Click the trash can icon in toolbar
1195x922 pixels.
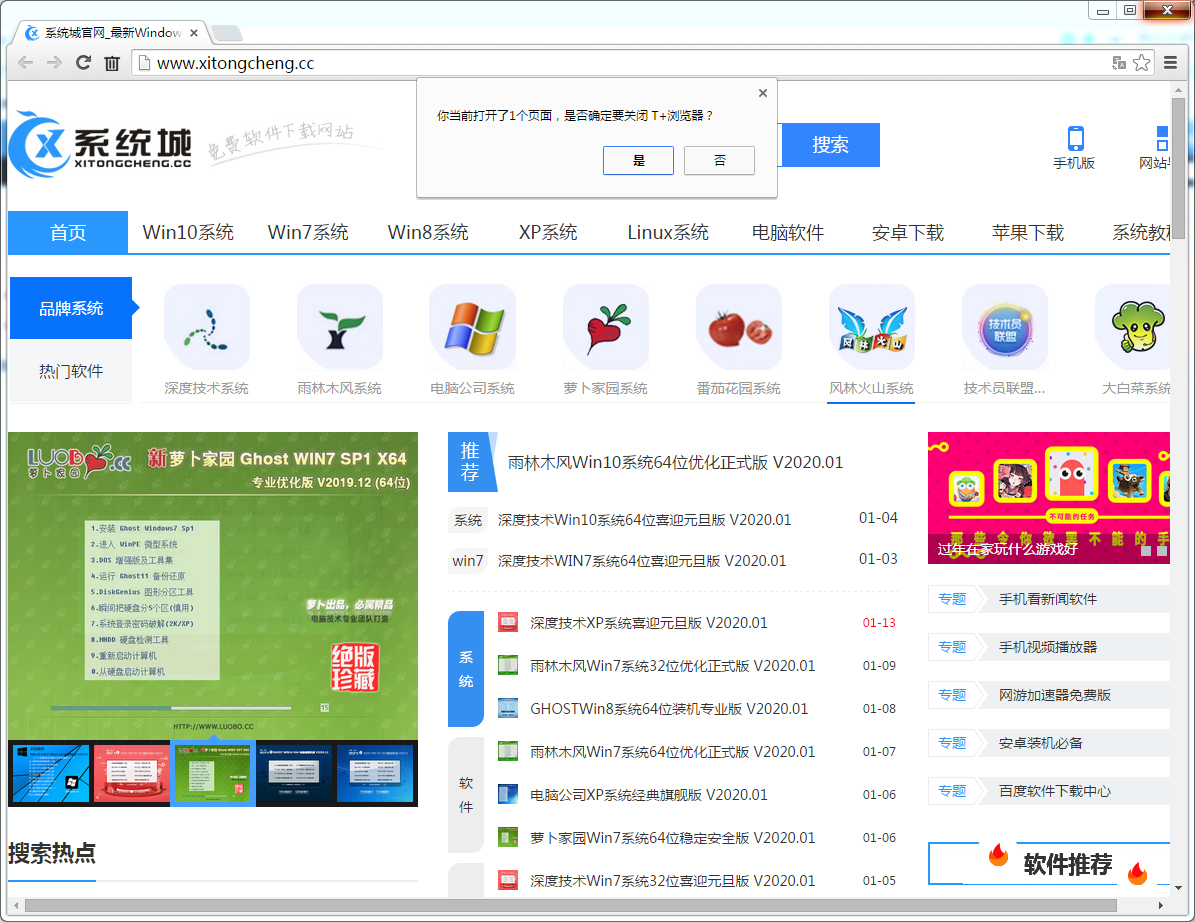pyautogui.click(x=112, y=63)
